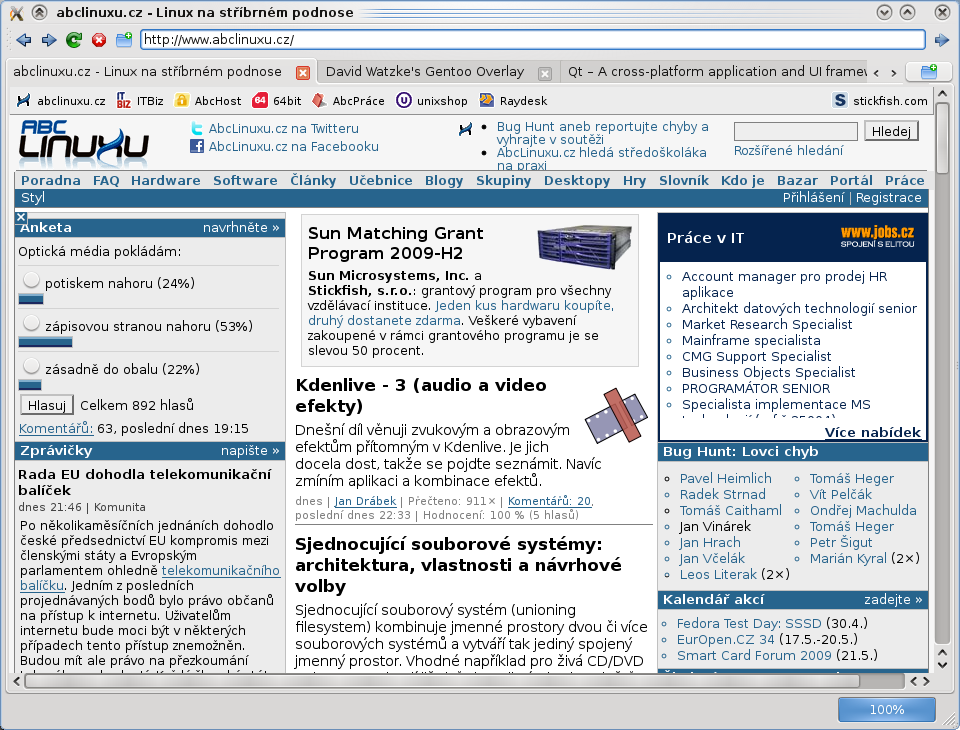Select the "potiskem nahoru" poll option
The width and height of the screenshot is (960, 730).
[31, 281]
